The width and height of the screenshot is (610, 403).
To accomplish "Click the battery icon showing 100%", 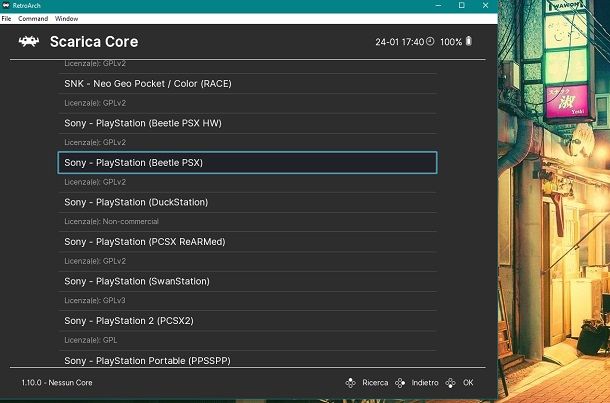I will (469, 41).
